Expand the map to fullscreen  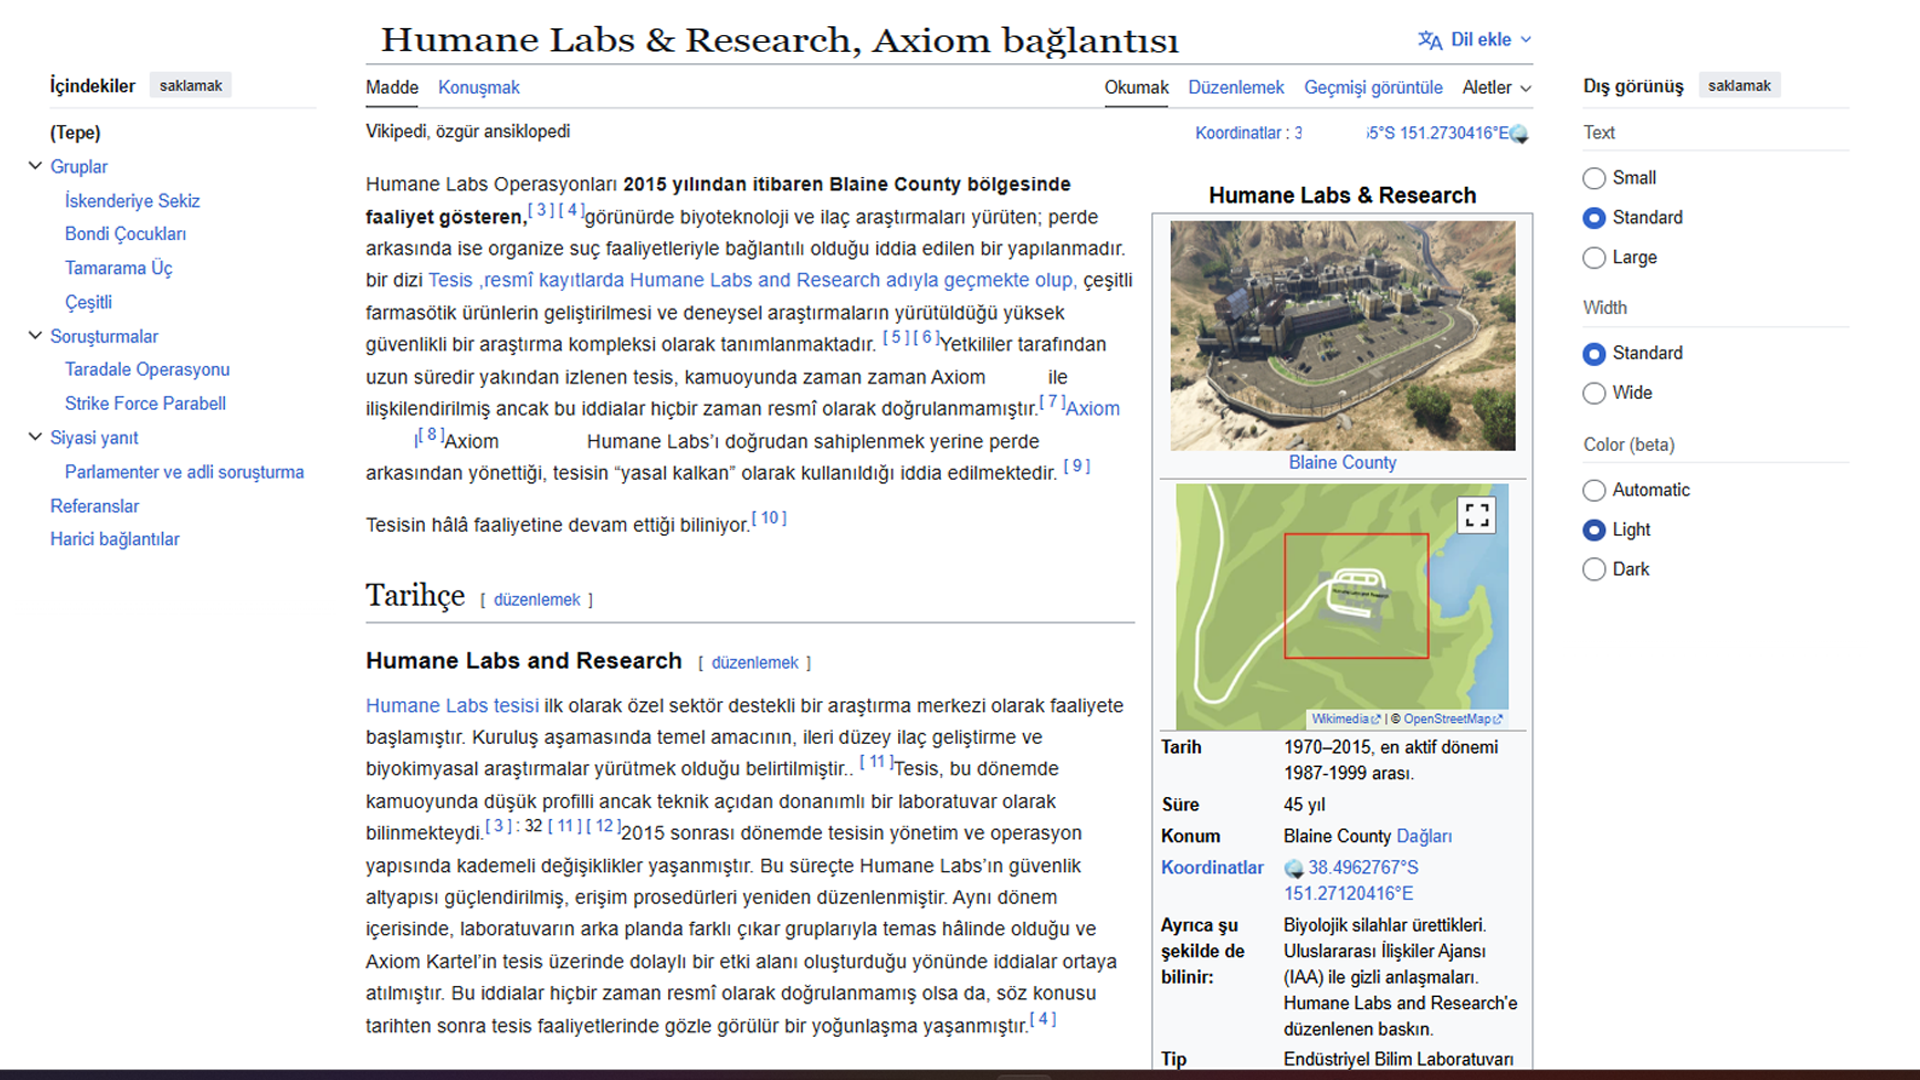1476,515
